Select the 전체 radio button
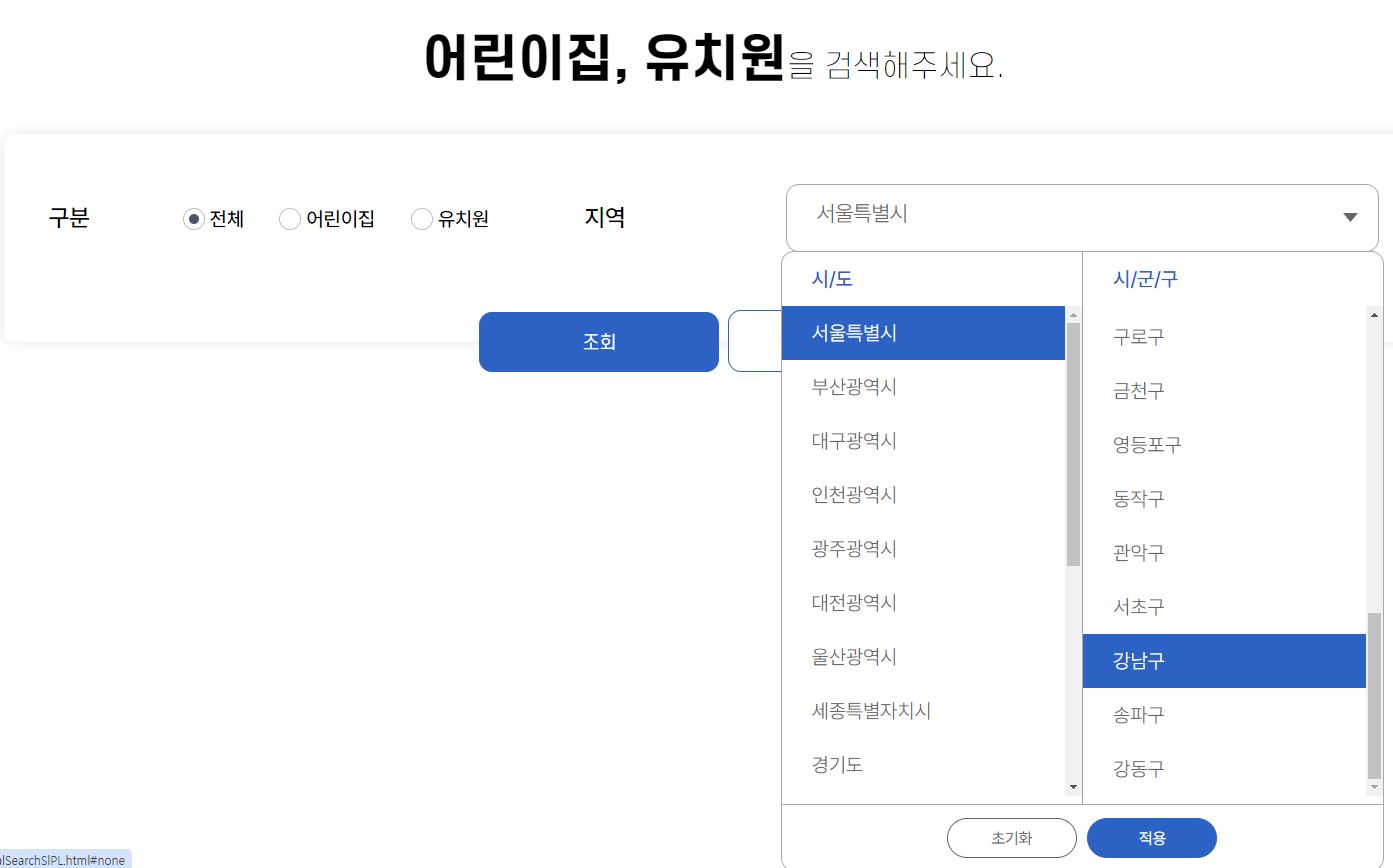The width and height of the screenshot is (1393, 868). (192, 218)
